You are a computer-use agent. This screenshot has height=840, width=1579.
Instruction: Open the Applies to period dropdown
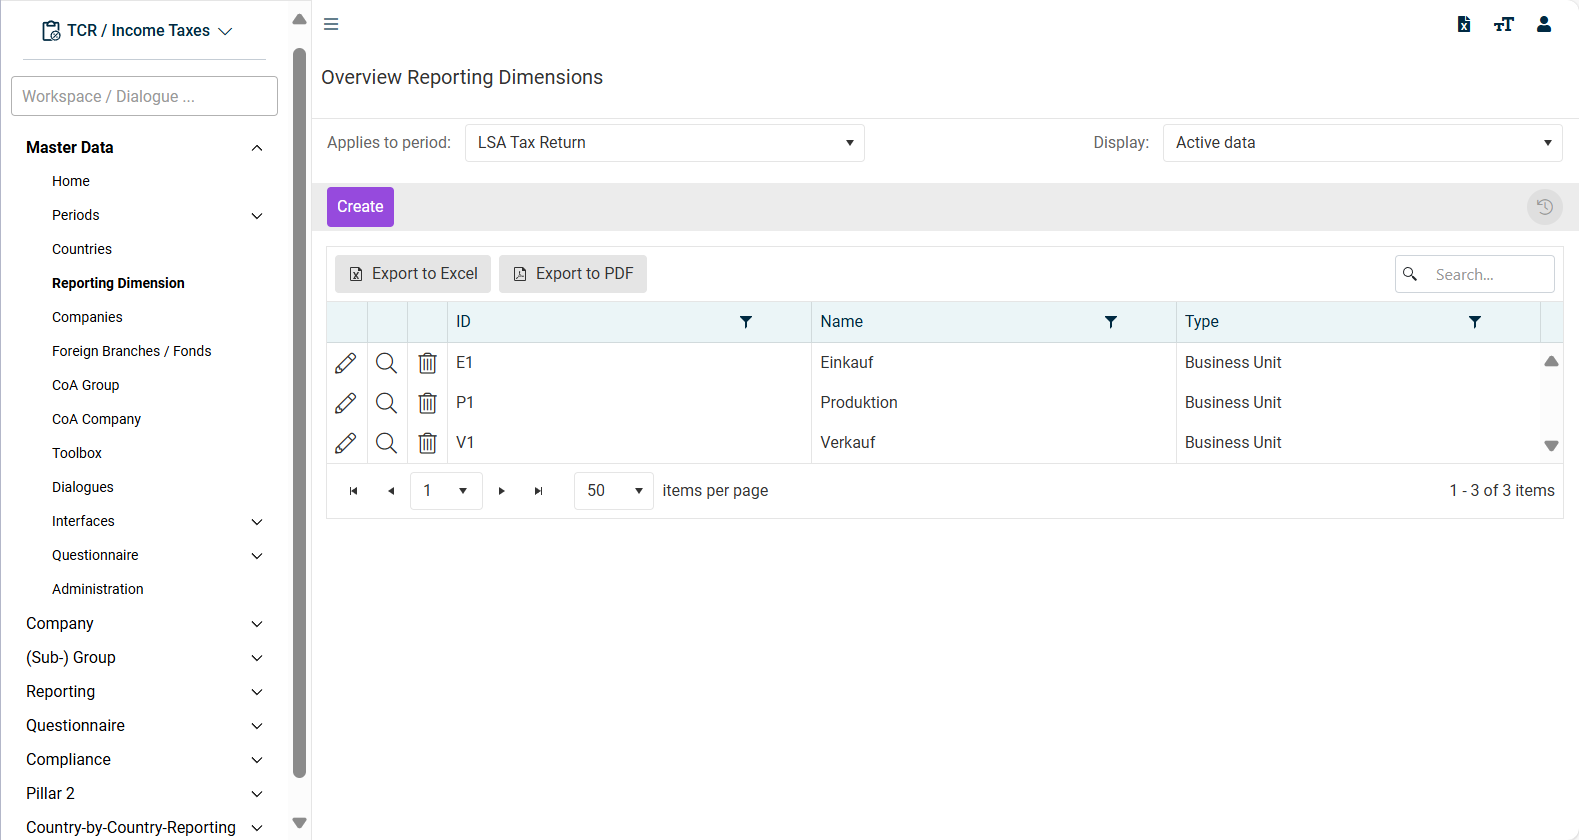(665, 143)
